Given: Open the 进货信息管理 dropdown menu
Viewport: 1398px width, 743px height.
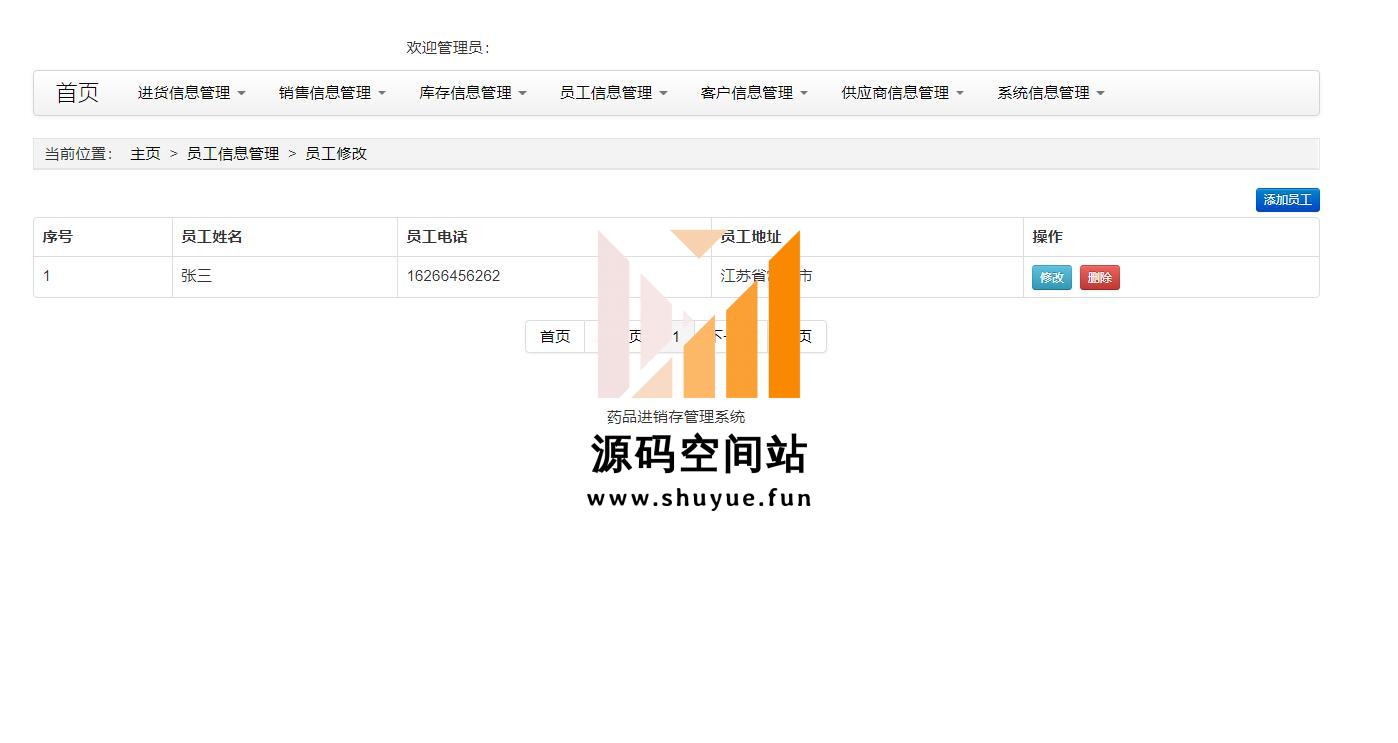Looking at the screenshot, I should [x=191, y=93].
